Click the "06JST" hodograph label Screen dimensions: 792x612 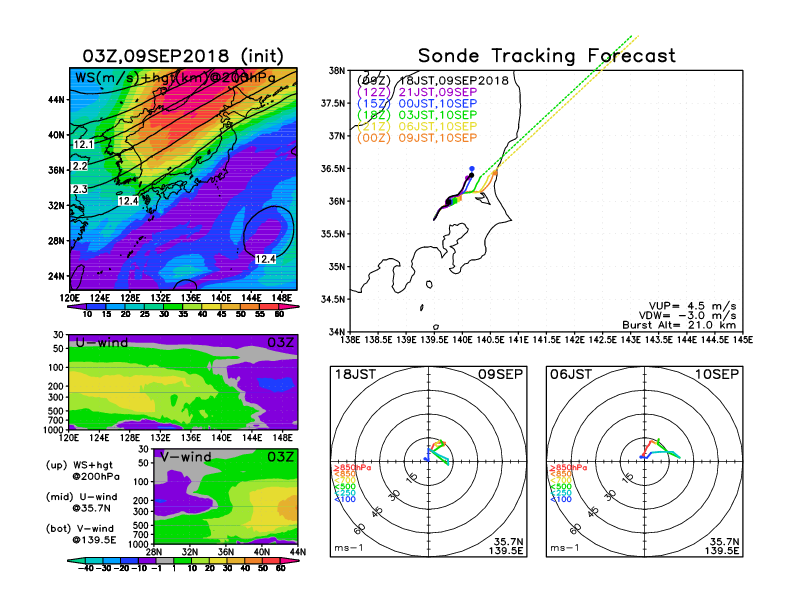571,374
